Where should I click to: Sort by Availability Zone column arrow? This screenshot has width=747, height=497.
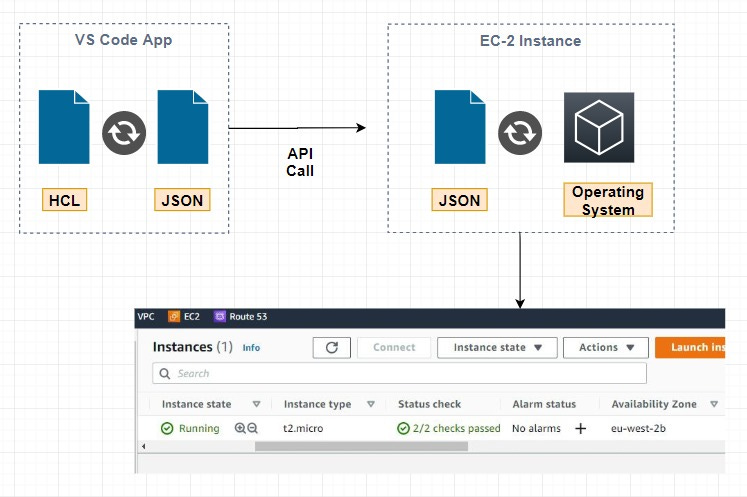pos(714,404)
